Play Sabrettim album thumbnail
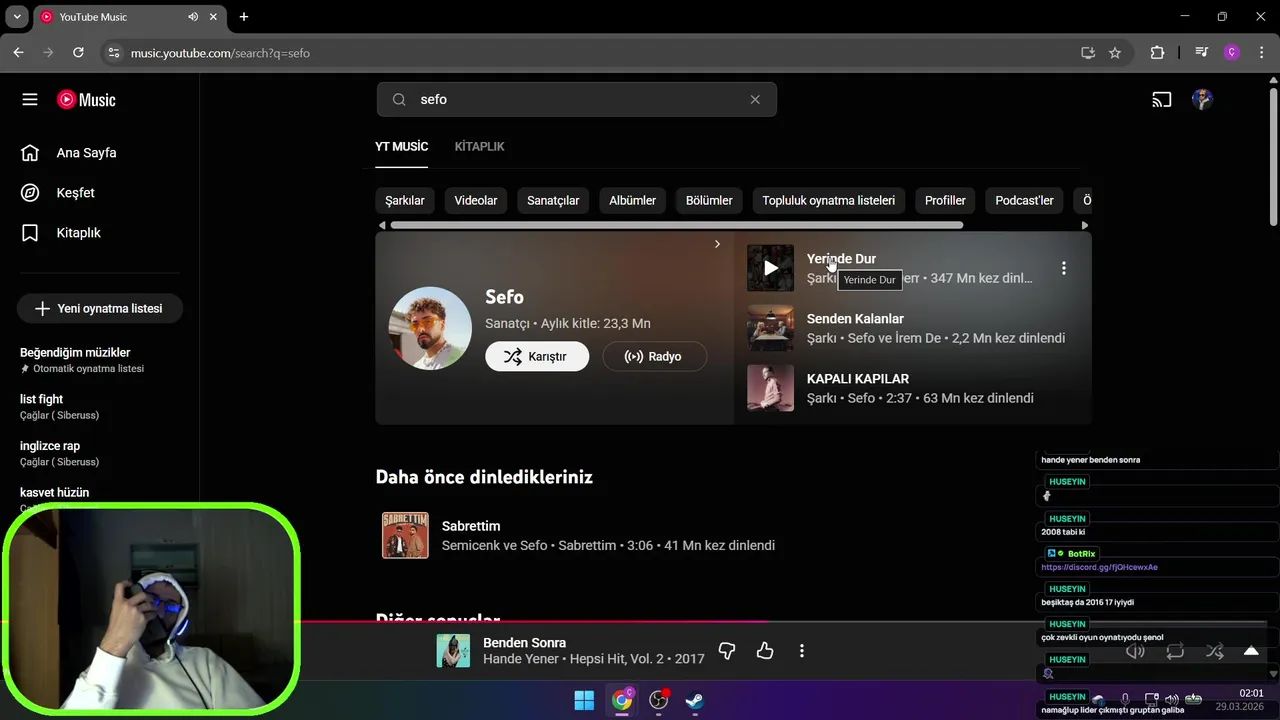1280x720 pixels. (x=405, y=535)
